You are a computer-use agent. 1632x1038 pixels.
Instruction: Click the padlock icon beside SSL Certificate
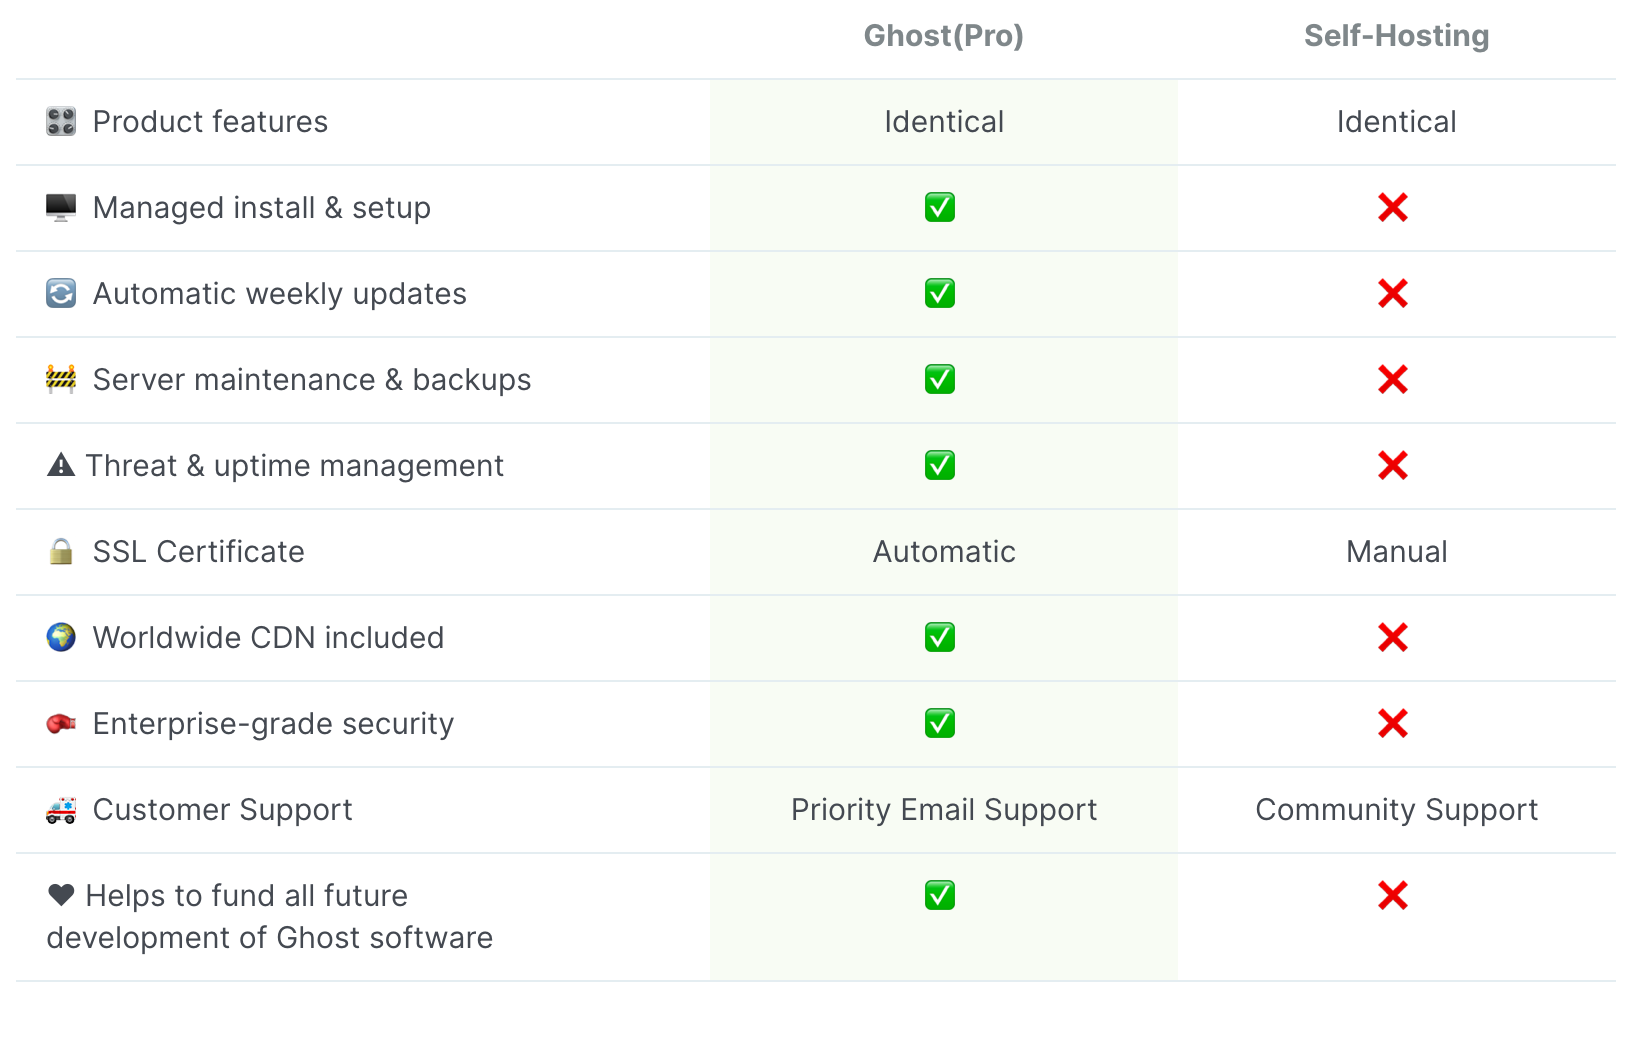click(x=61, y=552)
